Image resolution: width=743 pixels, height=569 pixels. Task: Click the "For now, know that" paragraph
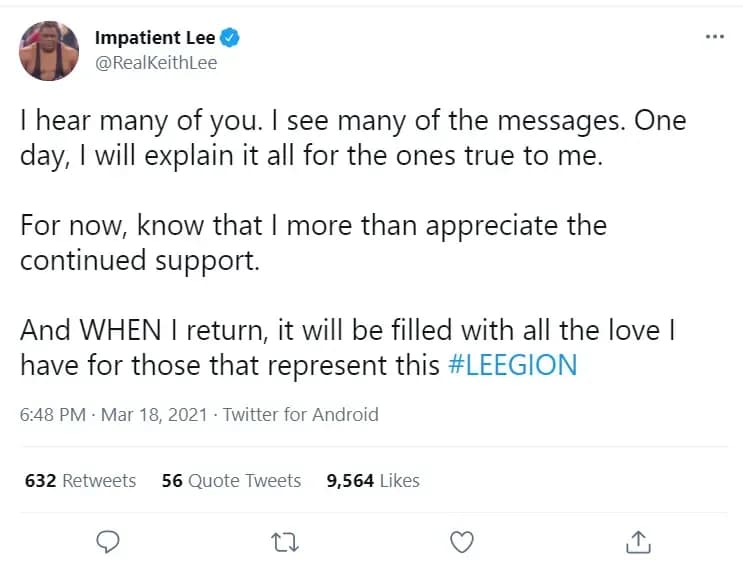[x=313, y=225]
